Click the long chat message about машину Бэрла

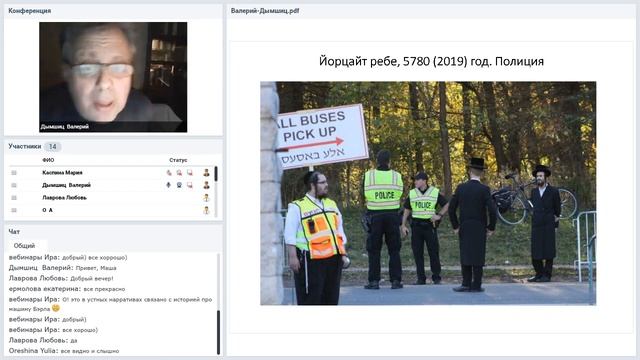[111, 304]
